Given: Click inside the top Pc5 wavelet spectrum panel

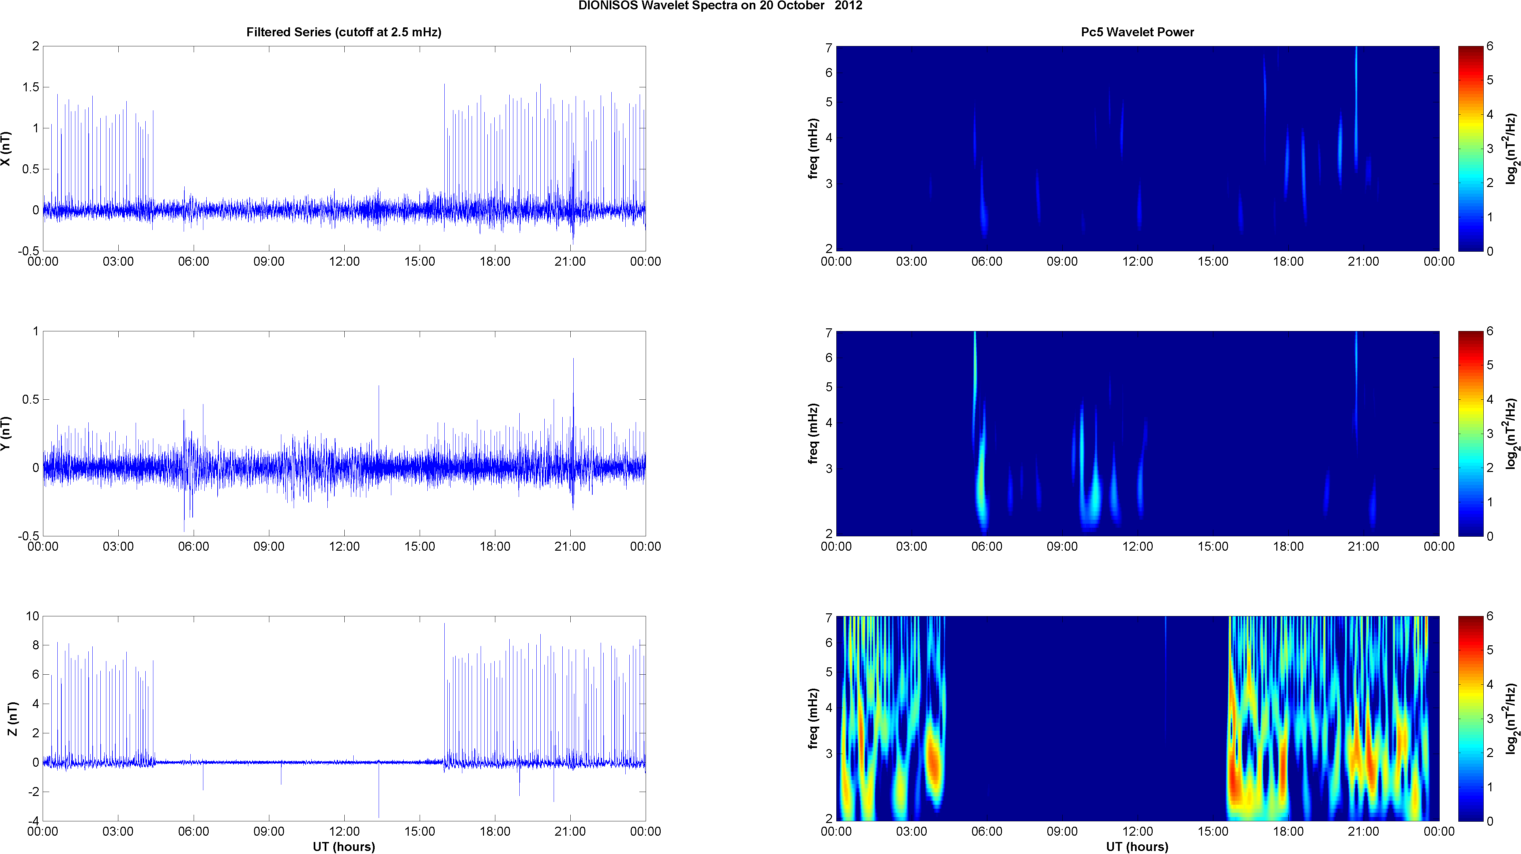Looking at the screenshot, I should point(1137,149).
